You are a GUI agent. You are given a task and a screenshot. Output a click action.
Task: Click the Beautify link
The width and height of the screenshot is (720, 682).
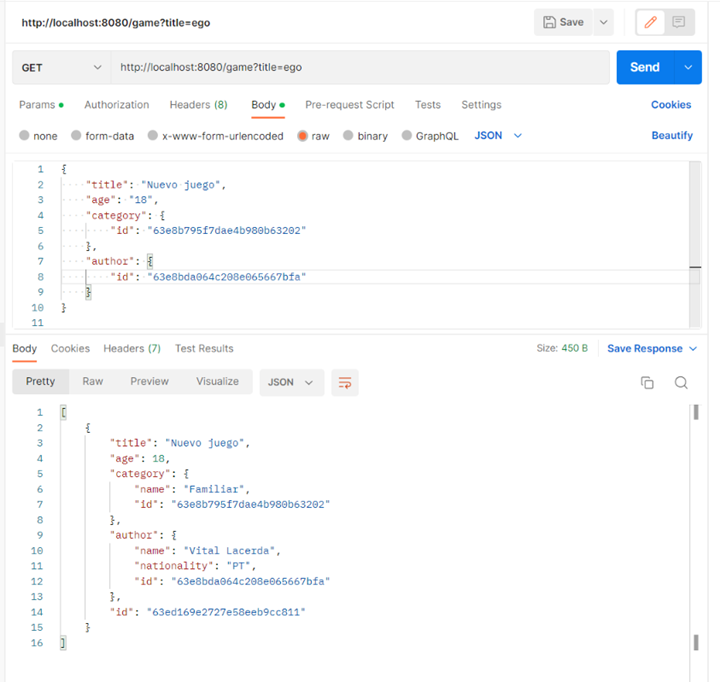(671, 136)
